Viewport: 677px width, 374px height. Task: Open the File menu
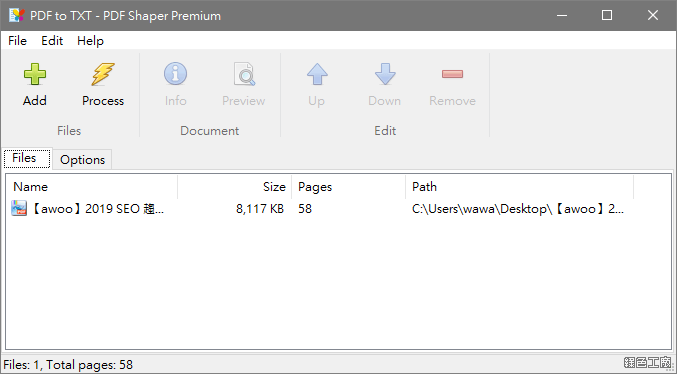point(17,41)
